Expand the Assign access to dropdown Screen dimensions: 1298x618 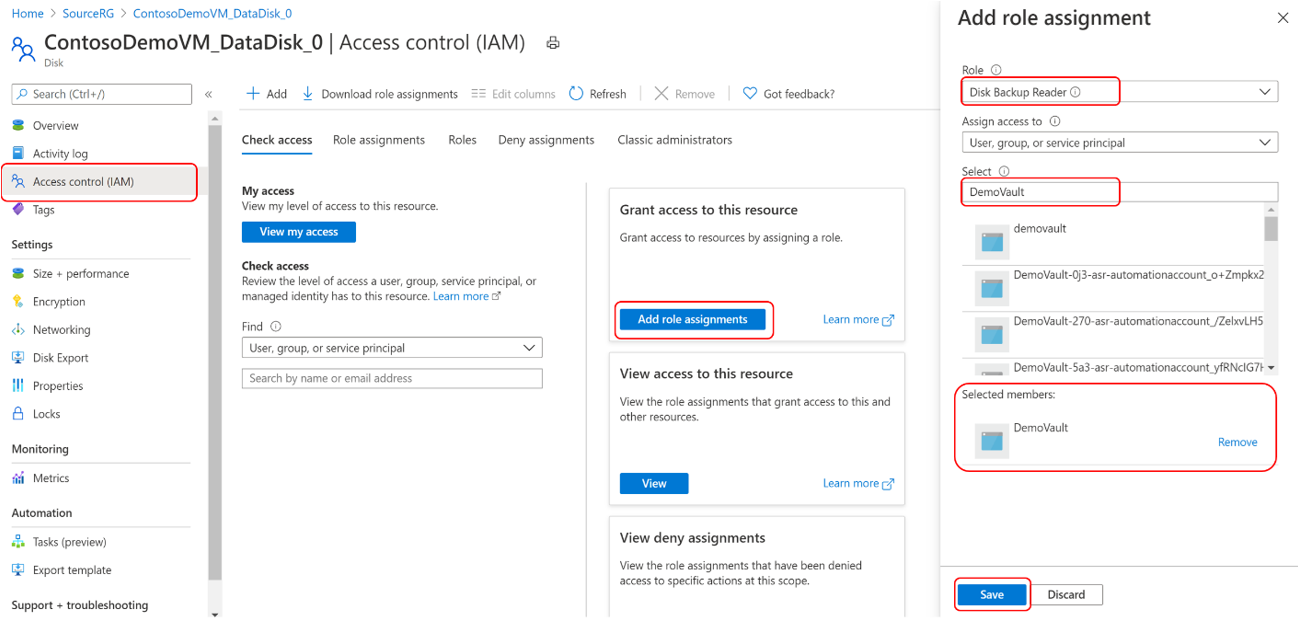tap(1118, 141)
